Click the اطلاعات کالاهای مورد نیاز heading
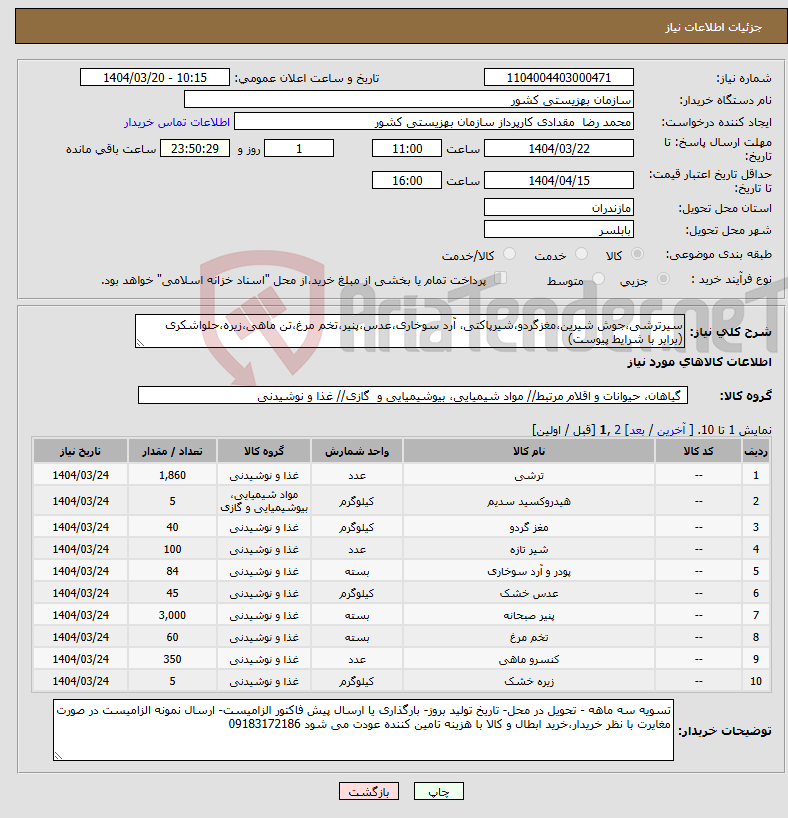 (699, 362)
